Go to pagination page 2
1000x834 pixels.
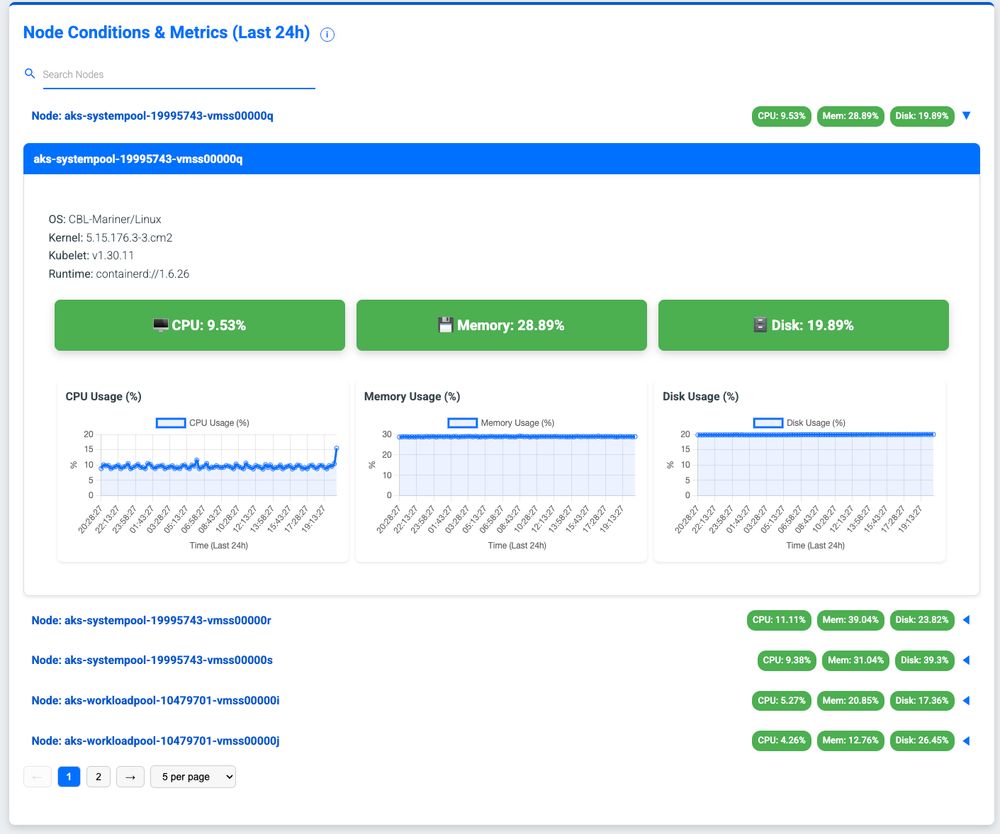tap(98, 777)
